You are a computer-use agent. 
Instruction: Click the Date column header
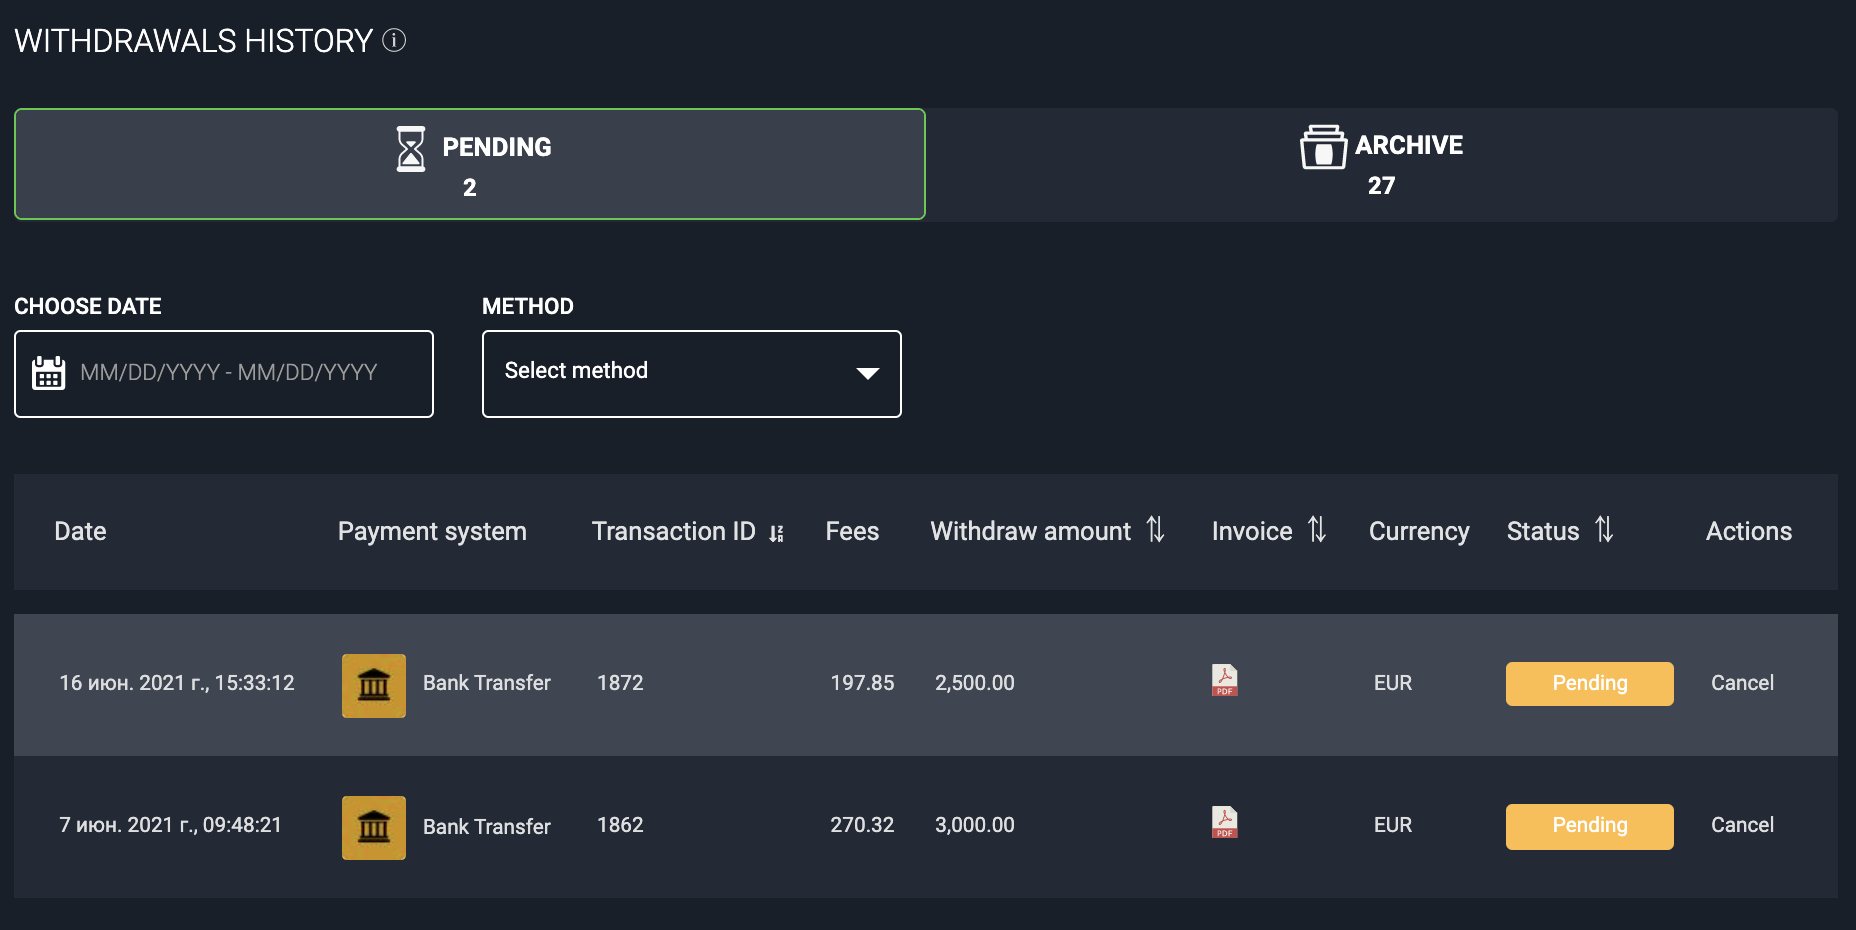(80, 531)
